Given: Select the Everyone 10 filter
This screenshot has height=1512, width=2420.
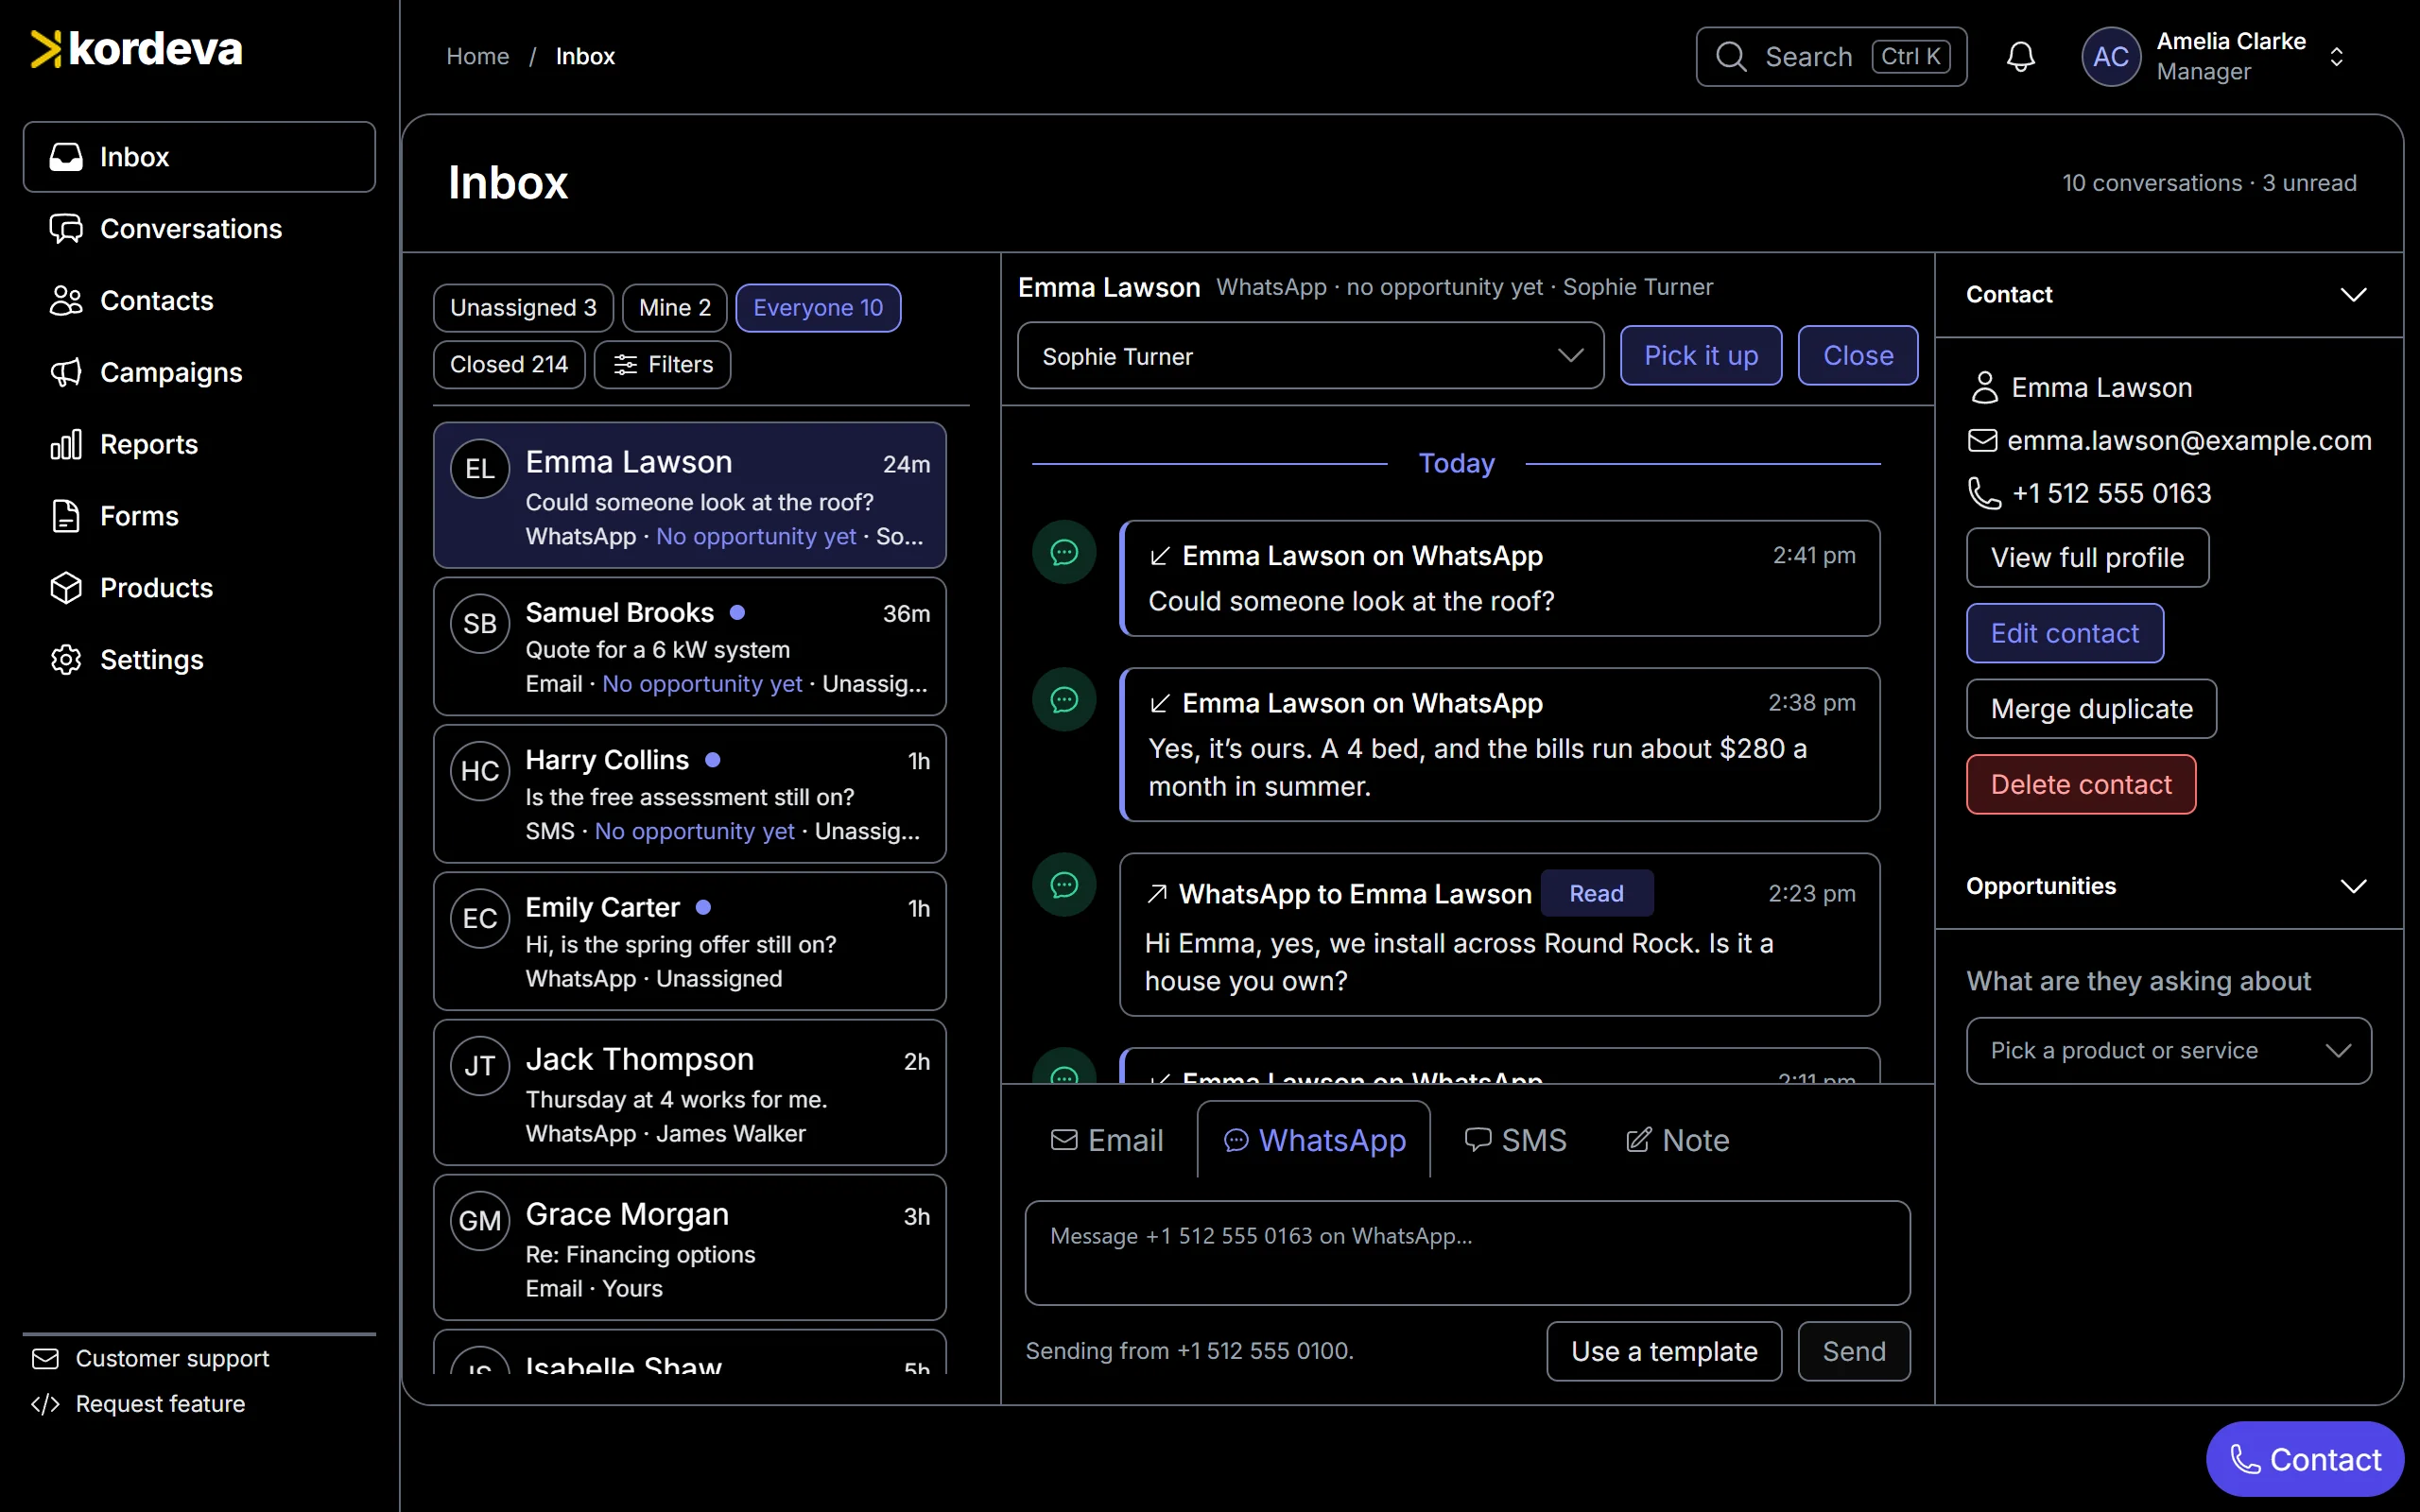Looking at the screenshot, I should click(818, 308).
